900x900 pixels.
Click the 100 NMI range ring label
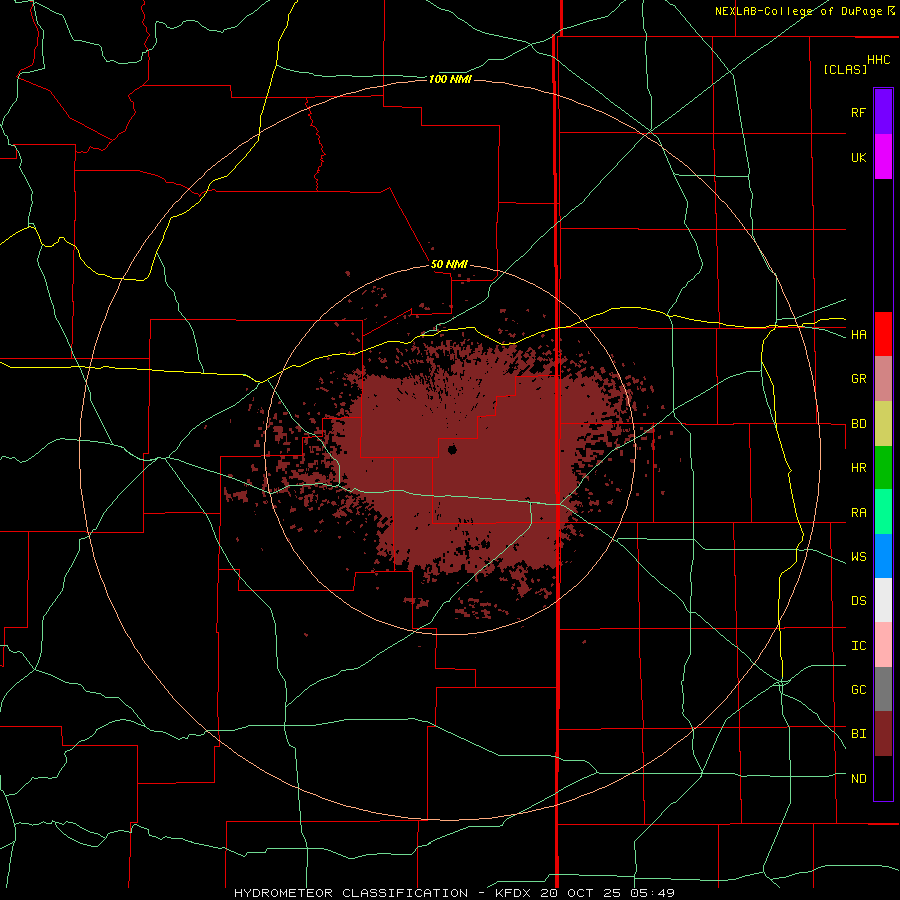pyautogui.click(x=450, y=79)
